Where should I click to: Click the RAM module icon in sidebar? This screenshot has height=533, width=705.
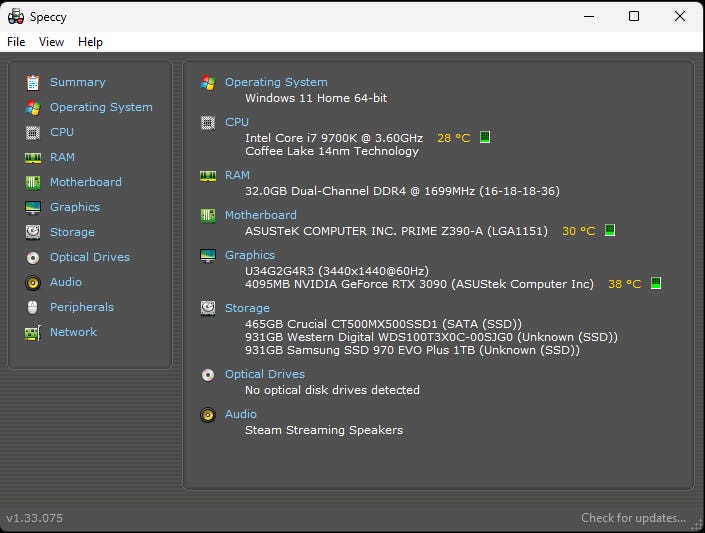(x=33, y=157)
